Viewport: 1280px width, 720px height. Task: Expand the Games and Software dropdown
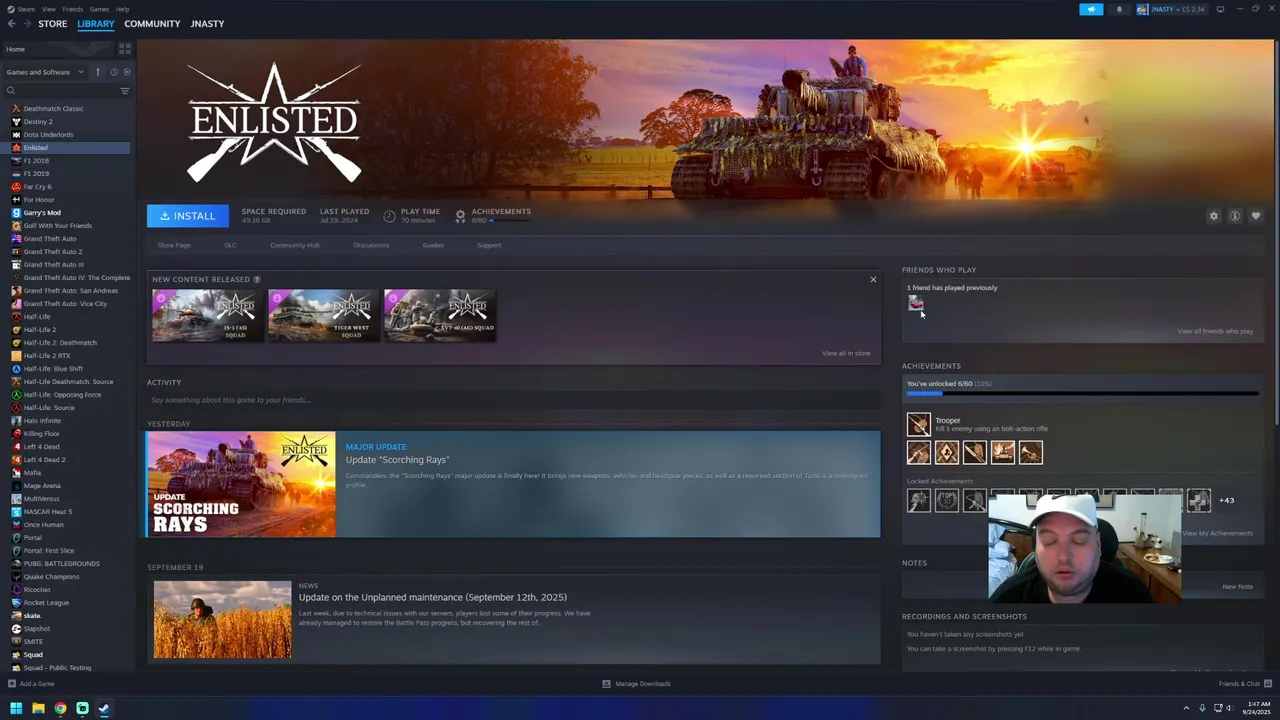coord(45,72)
